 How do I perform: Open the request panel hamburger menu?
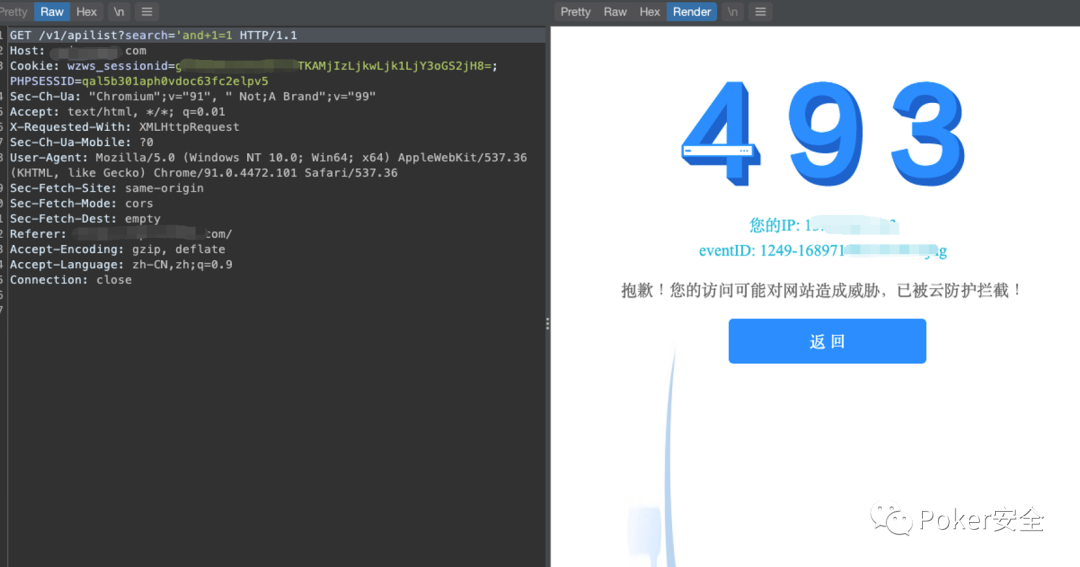pos(147,12)
